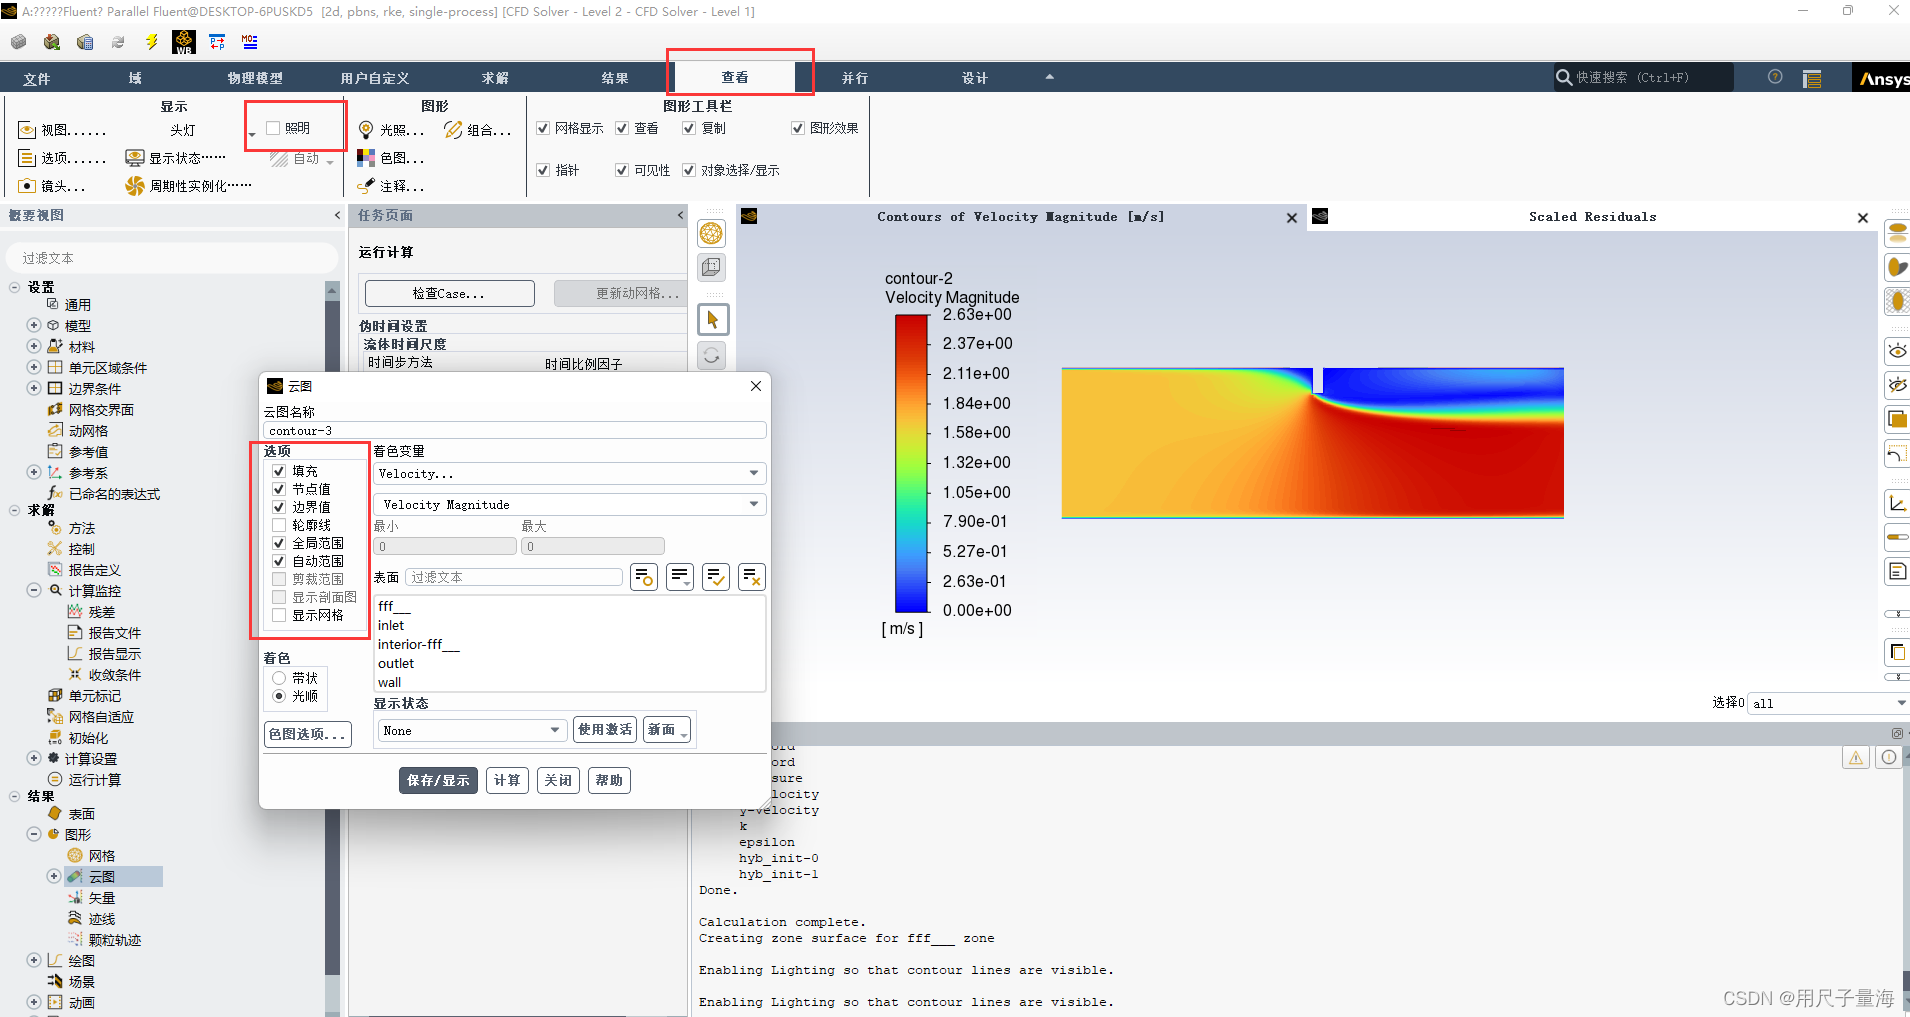Viewport: 1910px width, 1017px height.
Task: Click 计算 button in 云图 dialog
Action: point(507,780)
